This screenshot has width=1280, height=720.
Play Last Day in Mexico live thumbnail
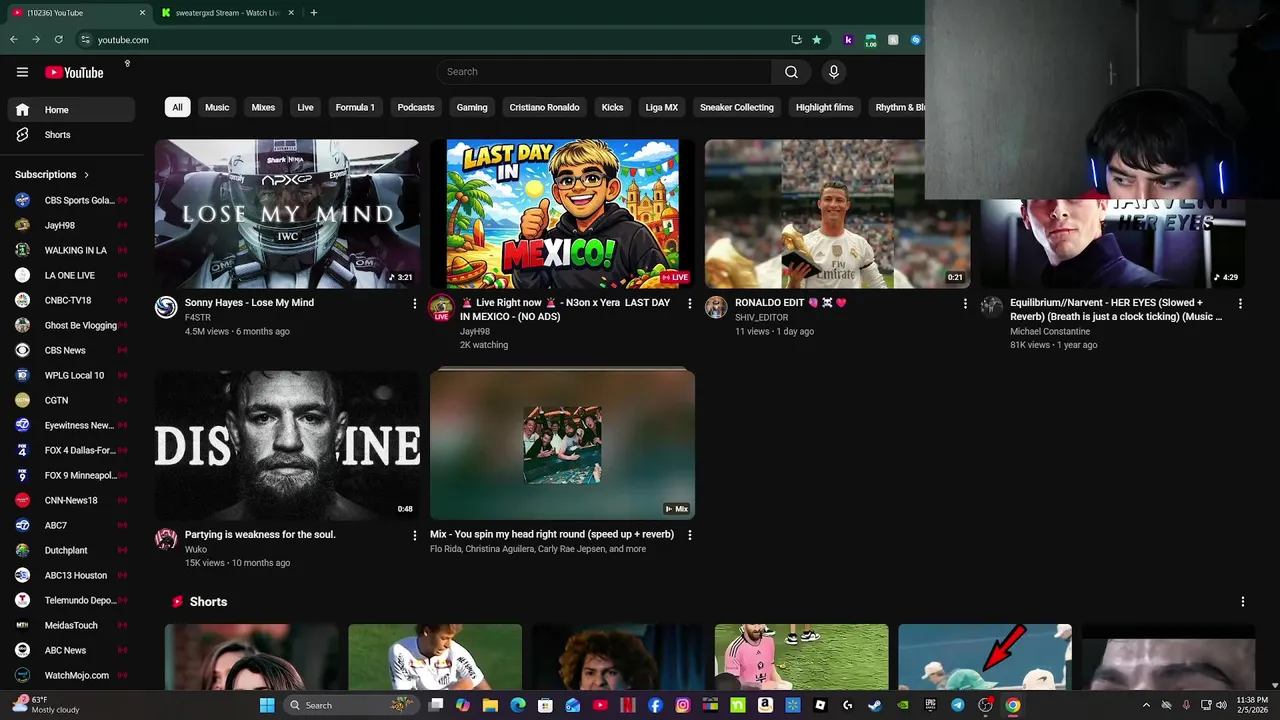pos(562,214)
